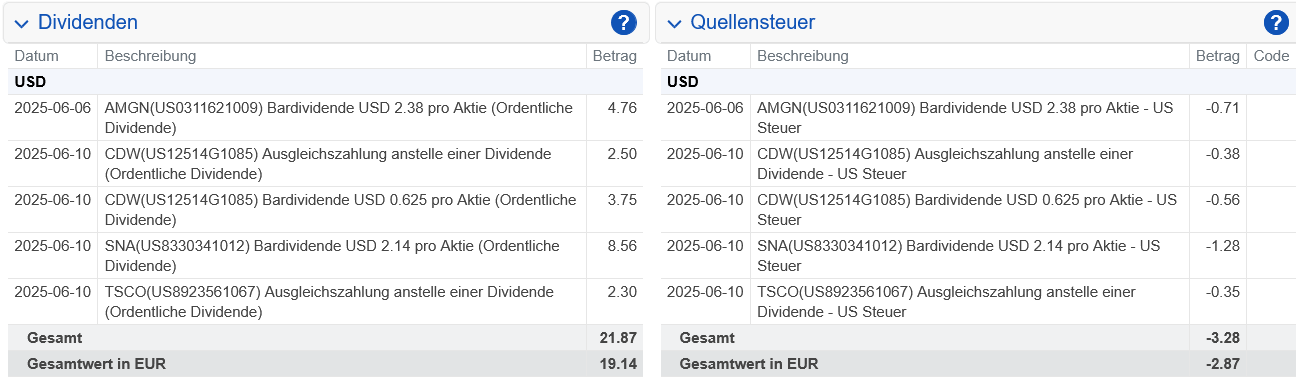Click the USD currency group row in Quellensteuer
This screenshot has width=1296, height=378.
[977, 82]
